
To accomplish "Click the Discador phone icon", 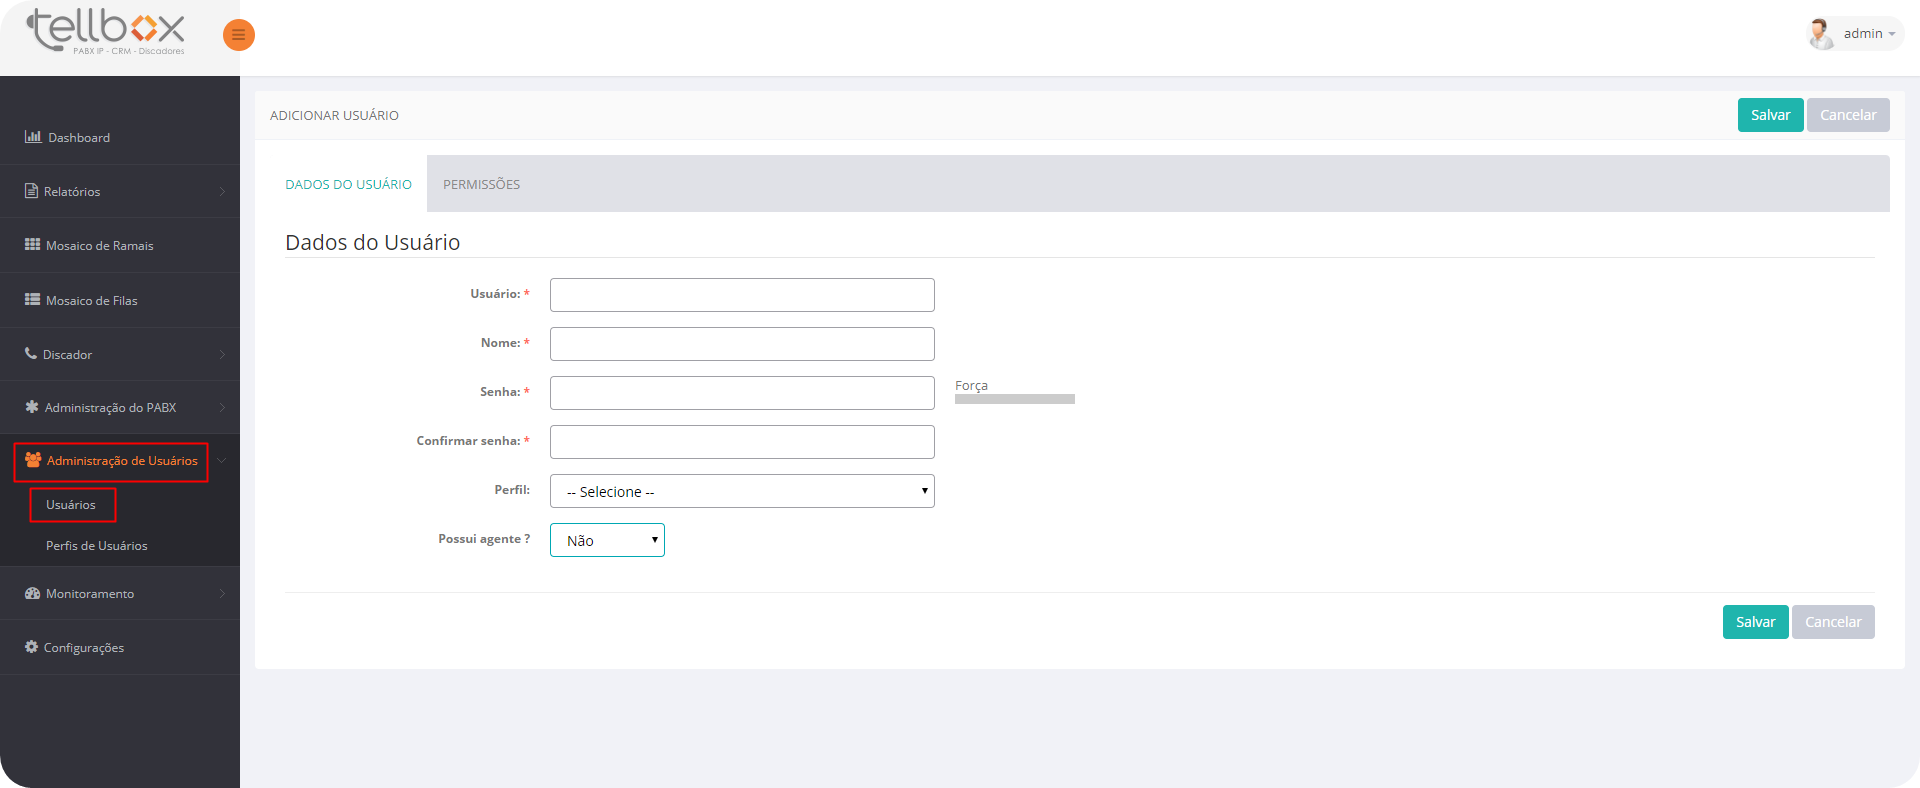I will pos(31,354).
